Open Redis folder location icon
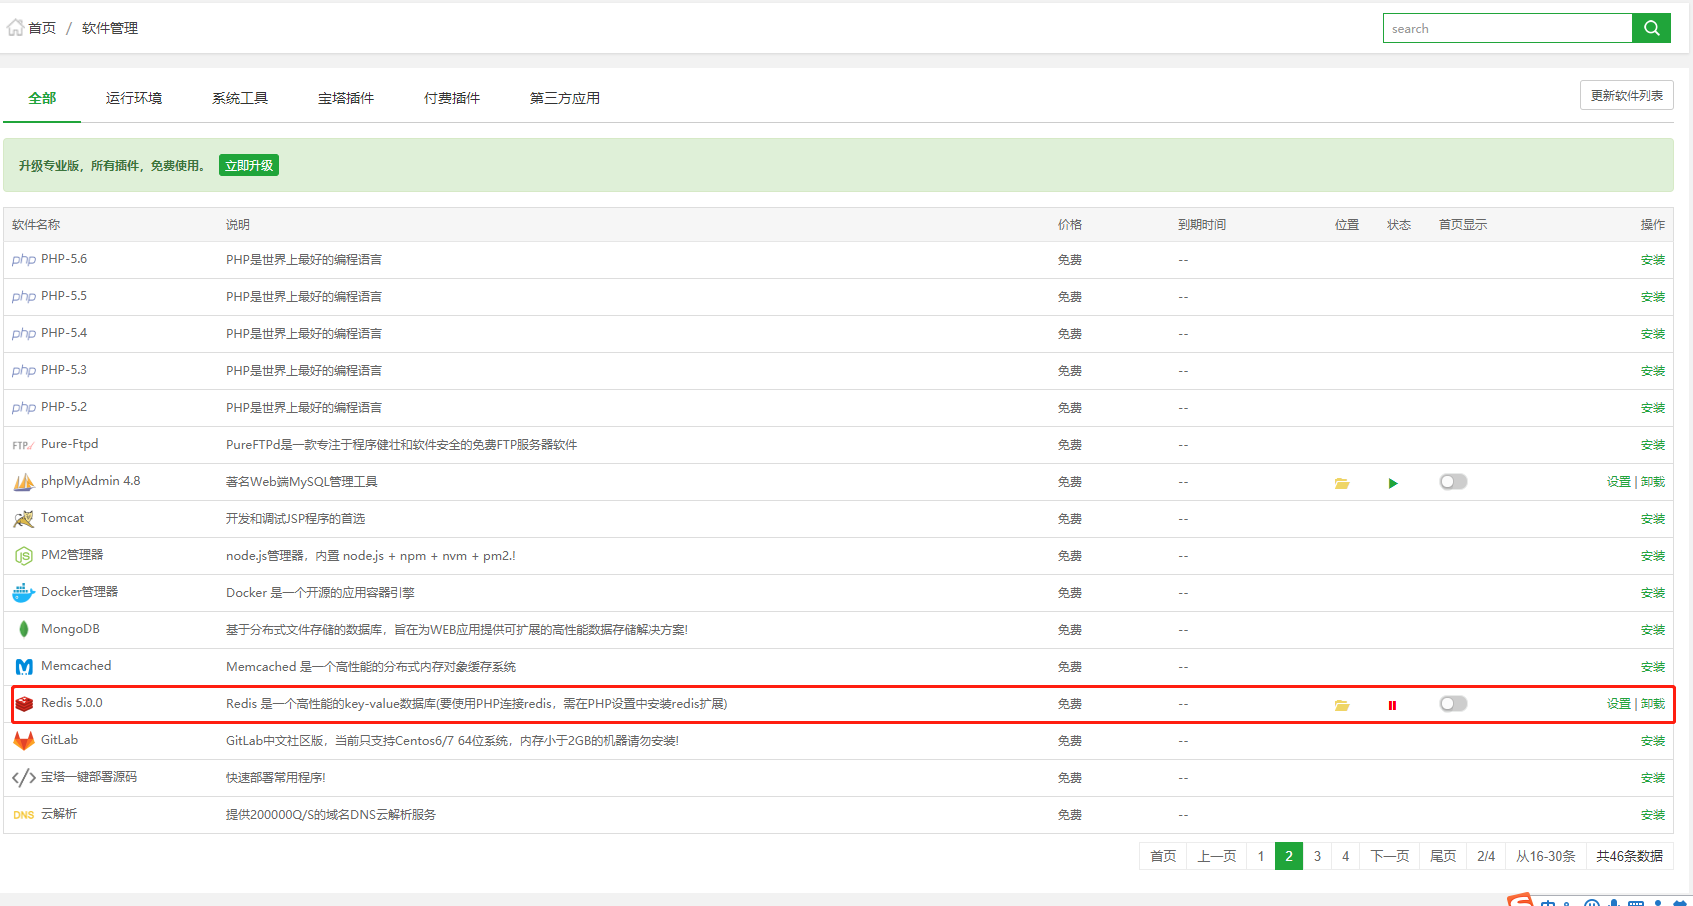 click(1342, 705)
